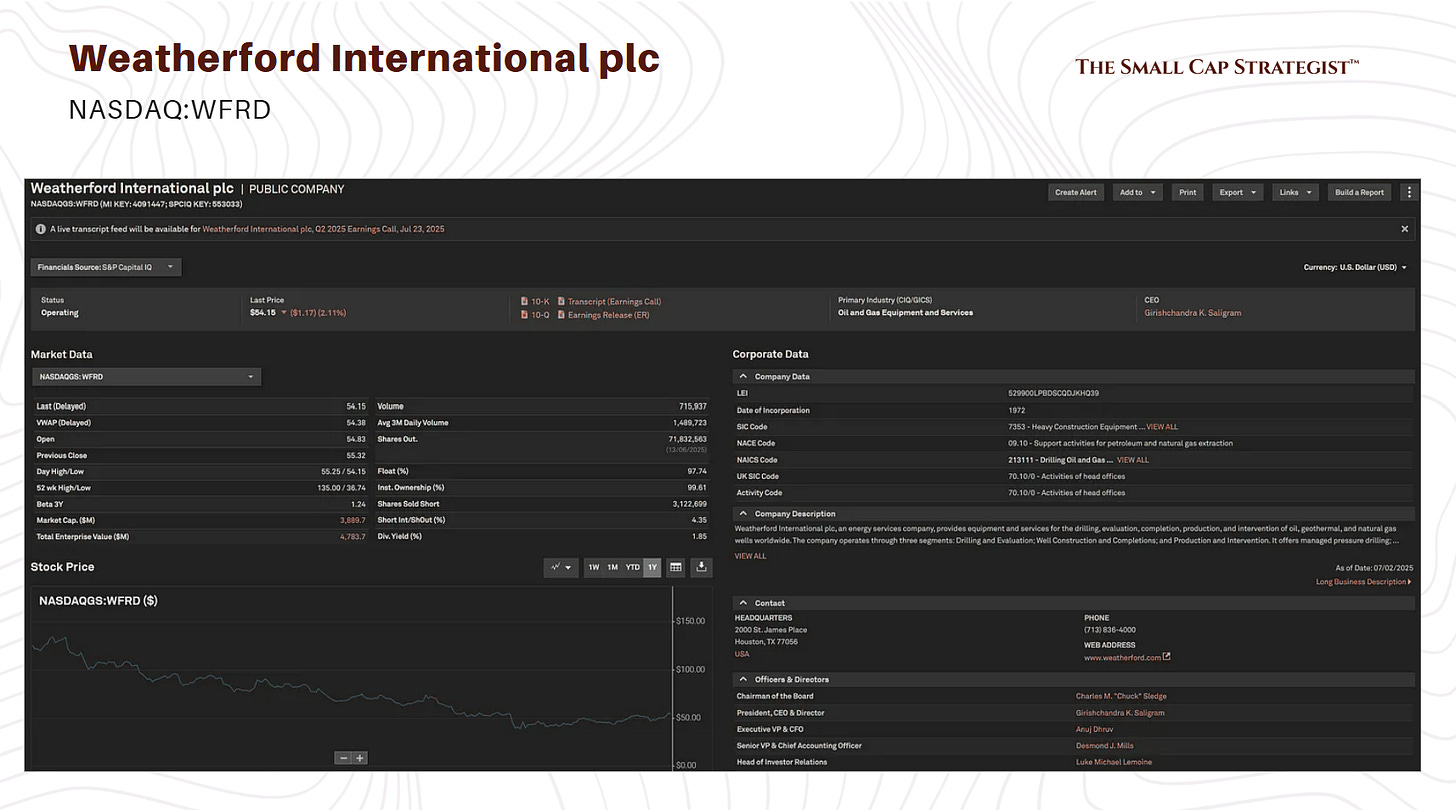Image resolution: width=1456 pixels, height=810 pixels.
Task: Zoom in the chart with the plus button
Action: click(360, 758)
